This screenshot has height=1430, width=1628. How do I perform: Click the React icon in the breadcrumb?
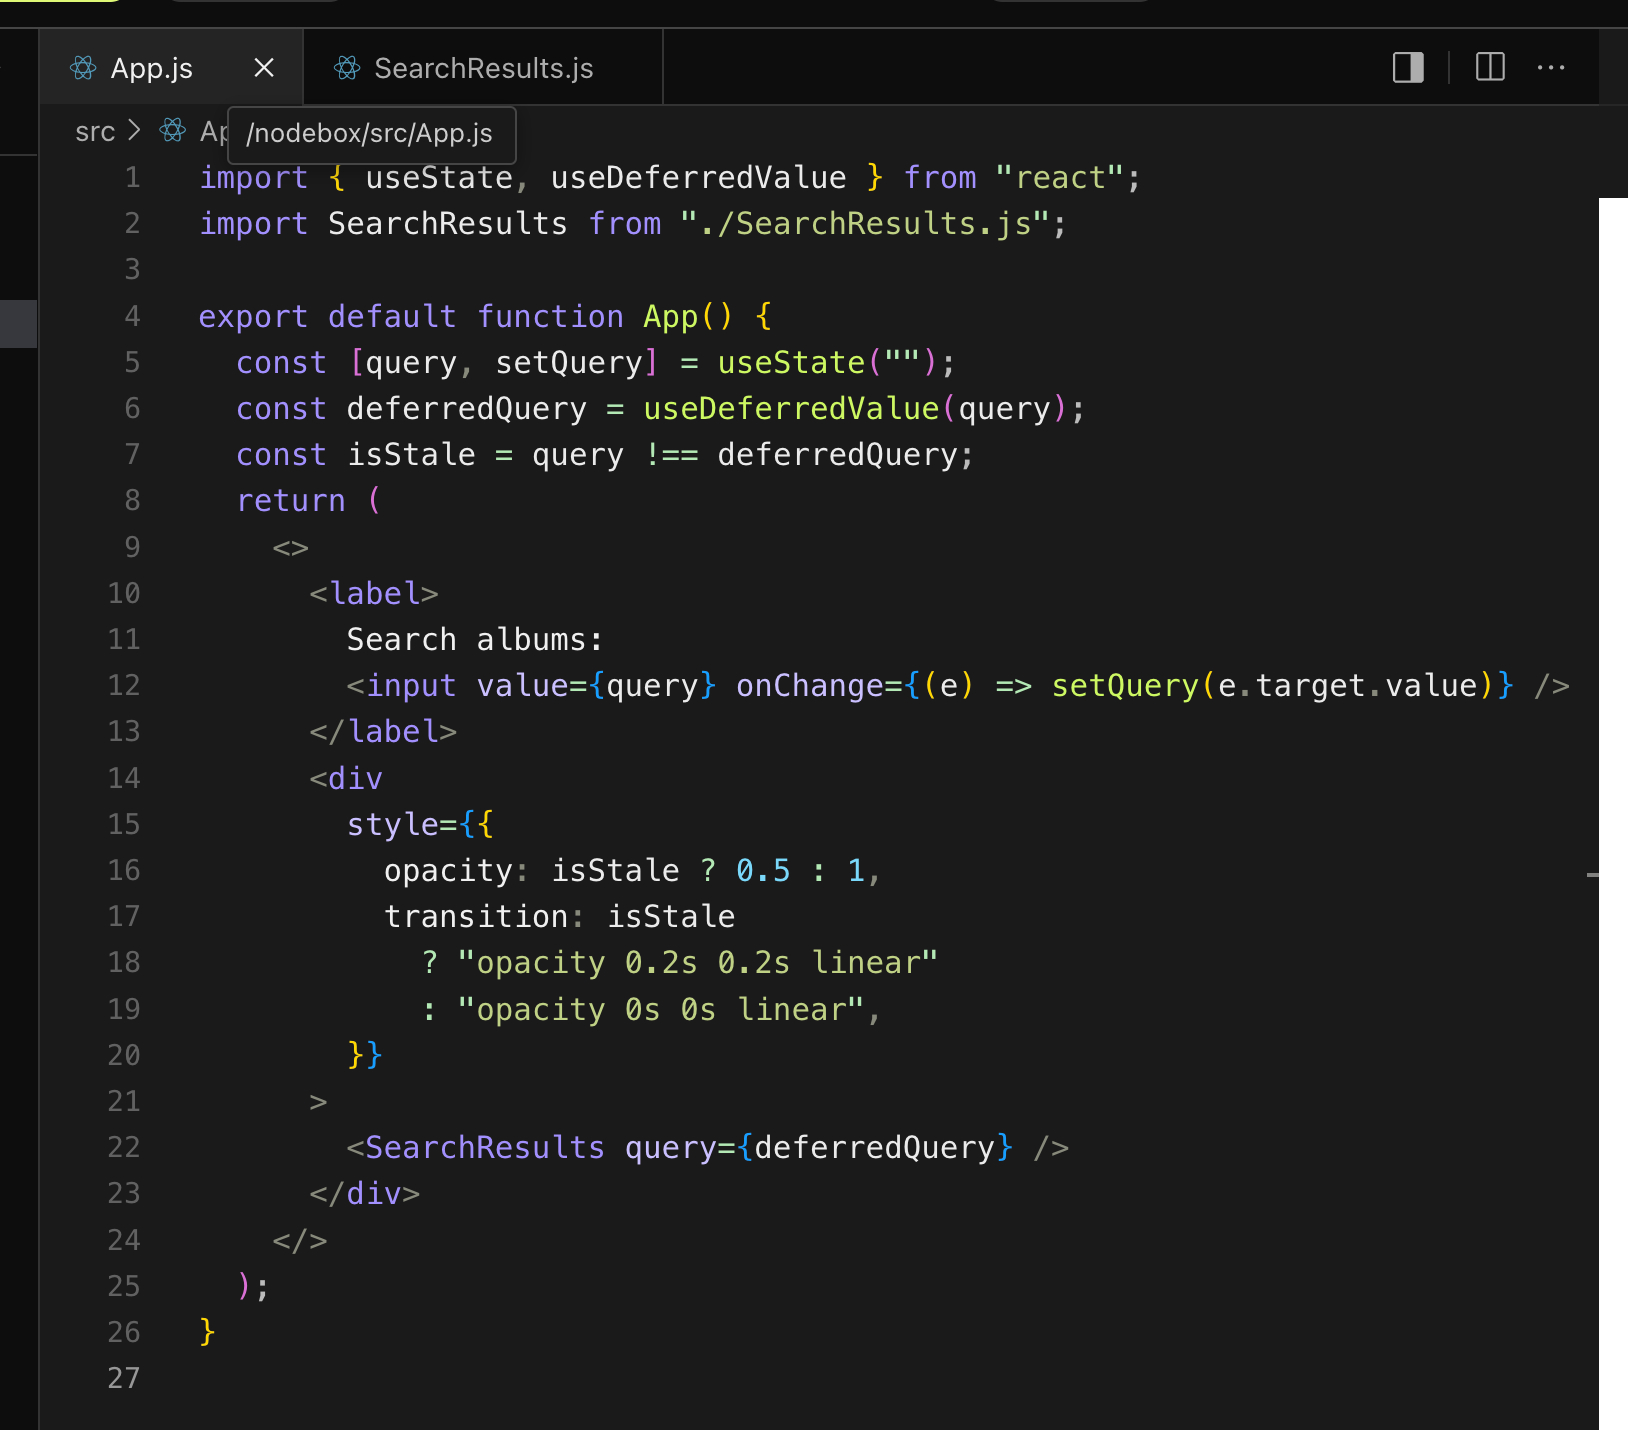[x=173, y=131]
